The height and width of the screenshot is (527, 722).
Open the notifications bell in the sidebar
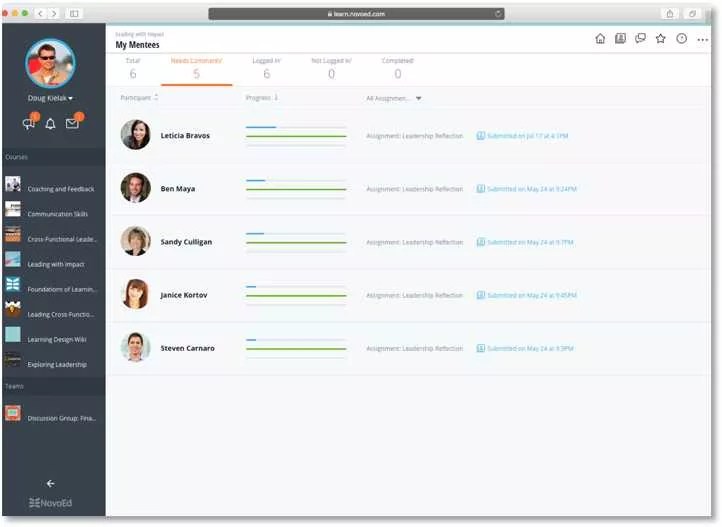51,123
